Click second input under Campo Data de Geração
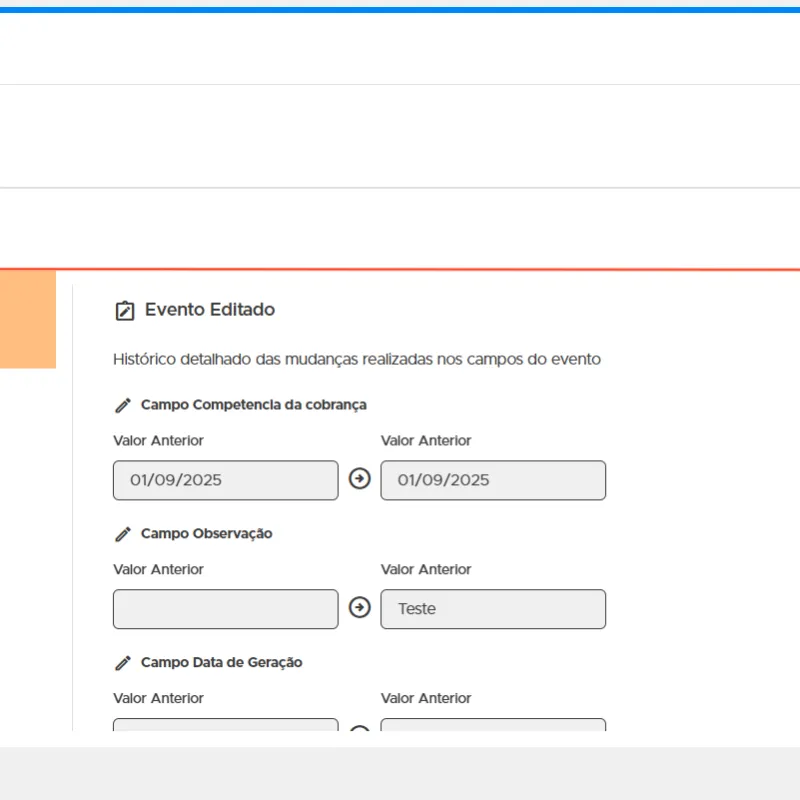Image resolution: width=800 pixels, height=800 pixels. coord(493,725)
